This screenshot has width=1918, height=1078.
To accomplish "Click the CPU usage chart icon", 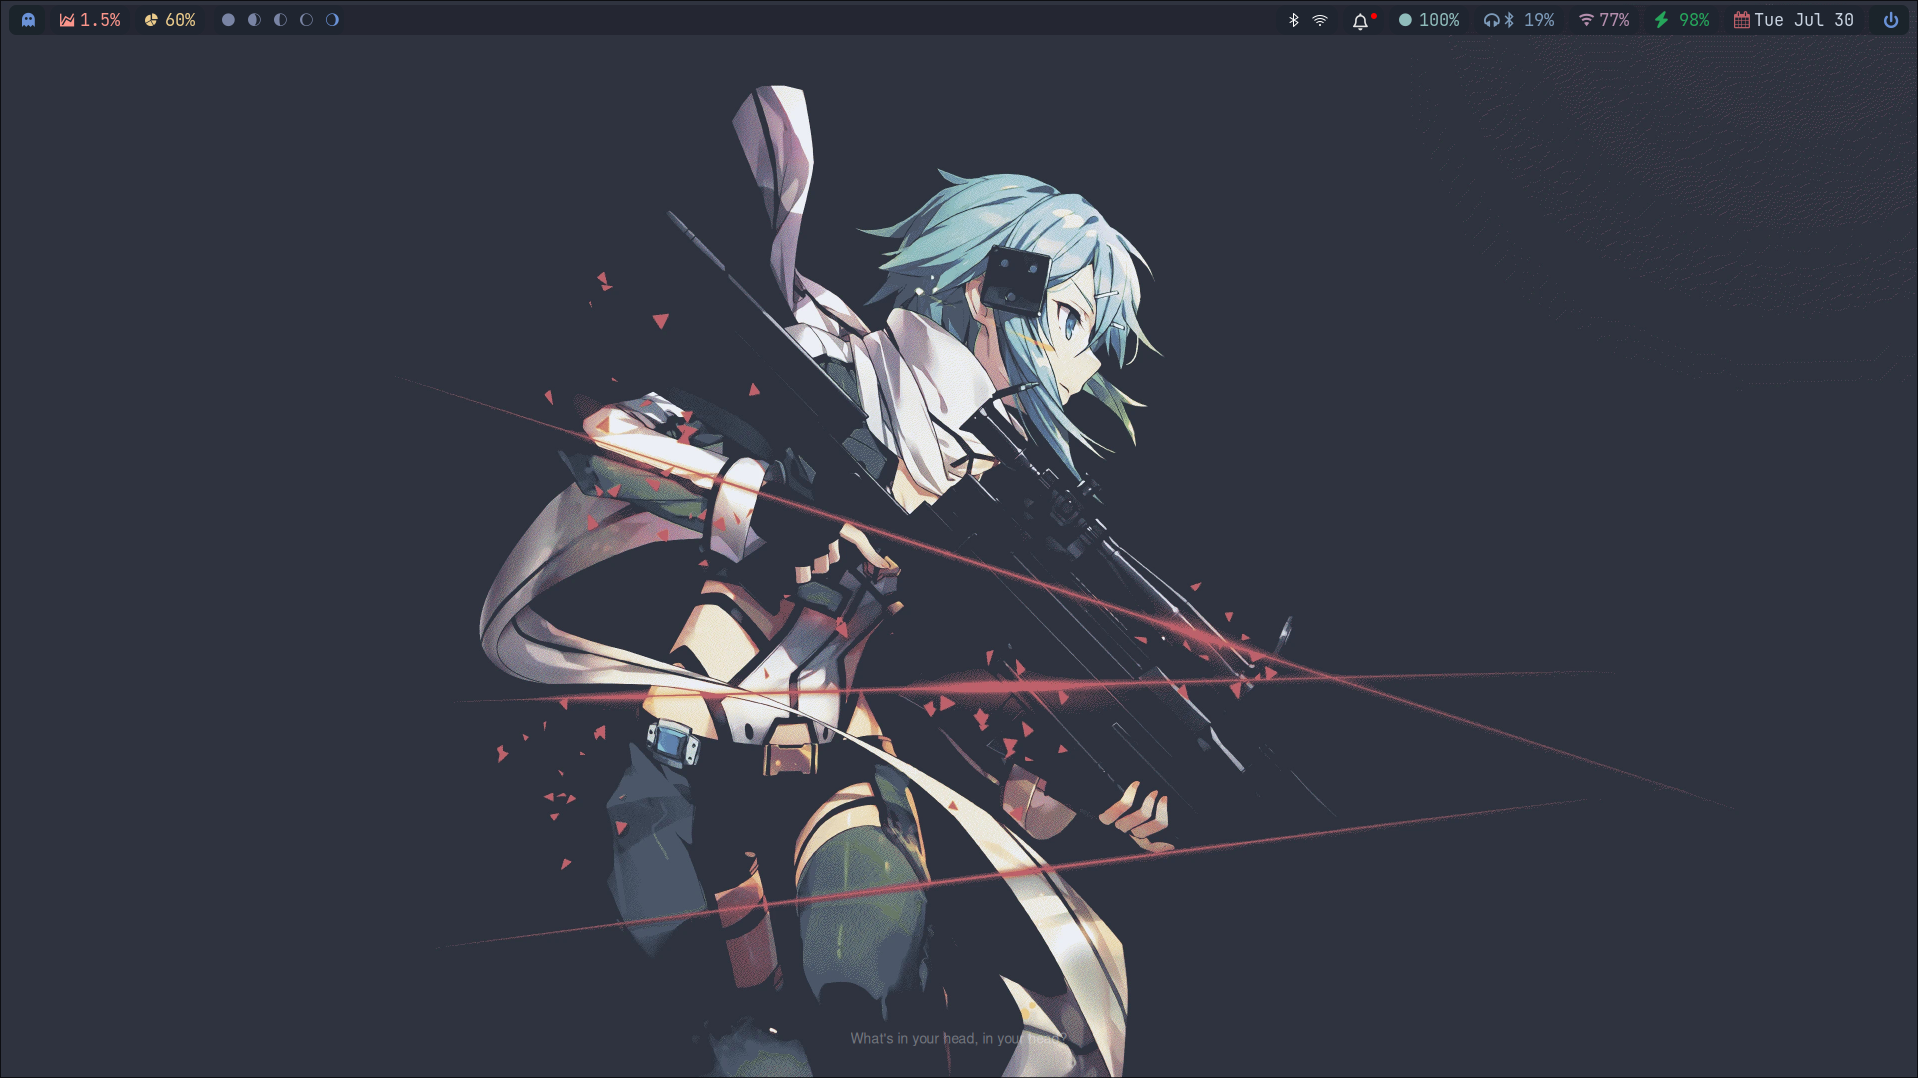I will coord(67,20).
